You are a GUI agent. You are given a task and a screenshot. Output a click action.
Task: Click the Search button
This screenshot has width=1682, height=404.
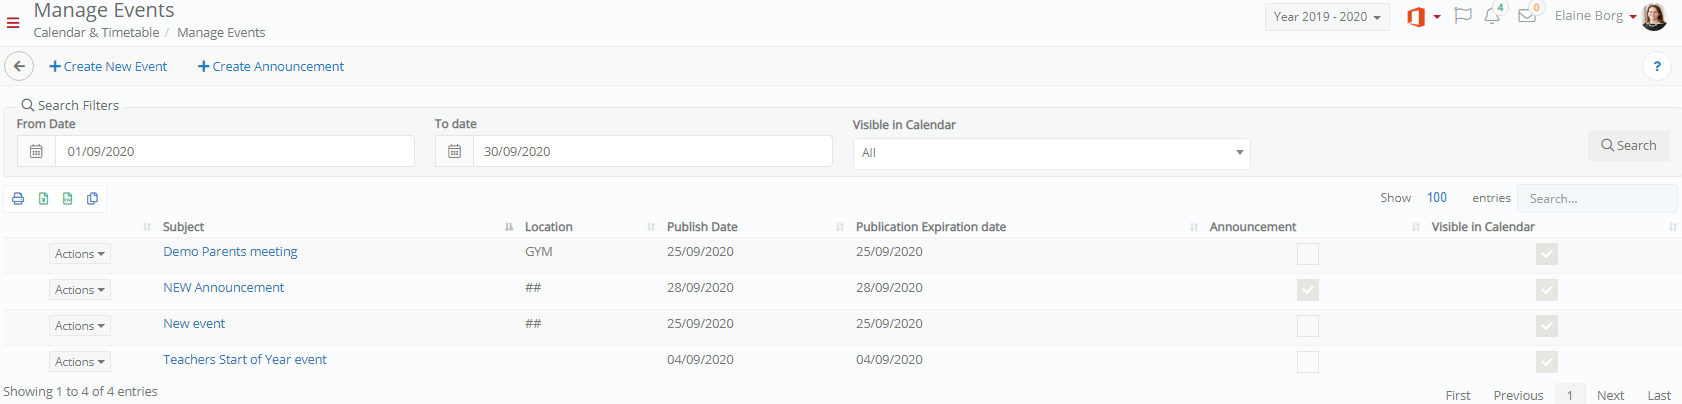(x=1628, y=145)
